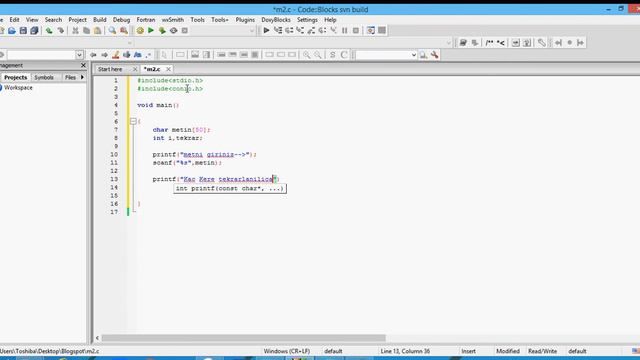Click the 'C' toolbar icon

[344, 55]
